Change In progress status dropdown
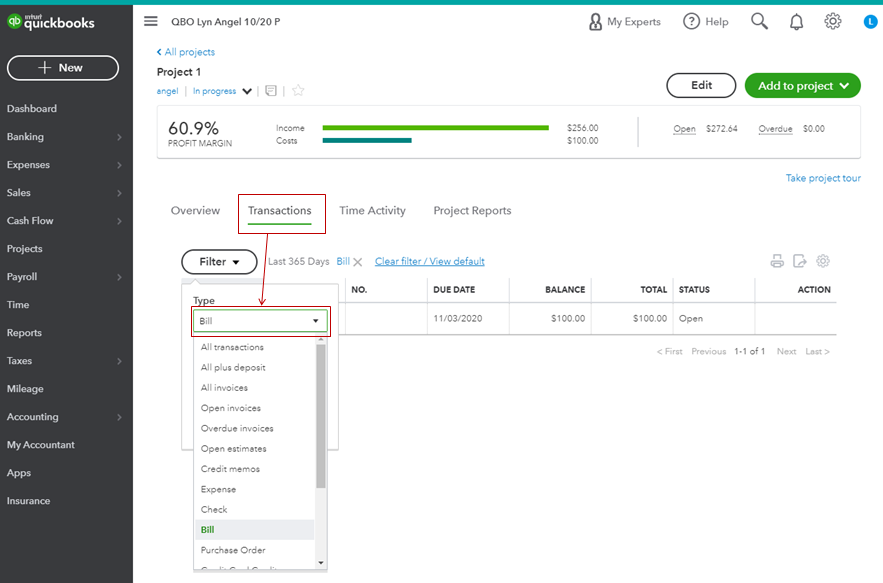Image resolution: width=883 pixels, height=583 pixels. [x=222, y=91]
